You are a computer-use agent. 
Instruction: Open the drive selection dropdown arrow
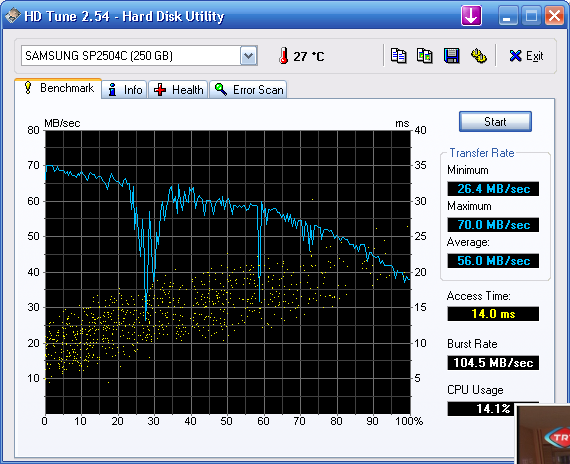pyautogui.click(x=249, y=56)
